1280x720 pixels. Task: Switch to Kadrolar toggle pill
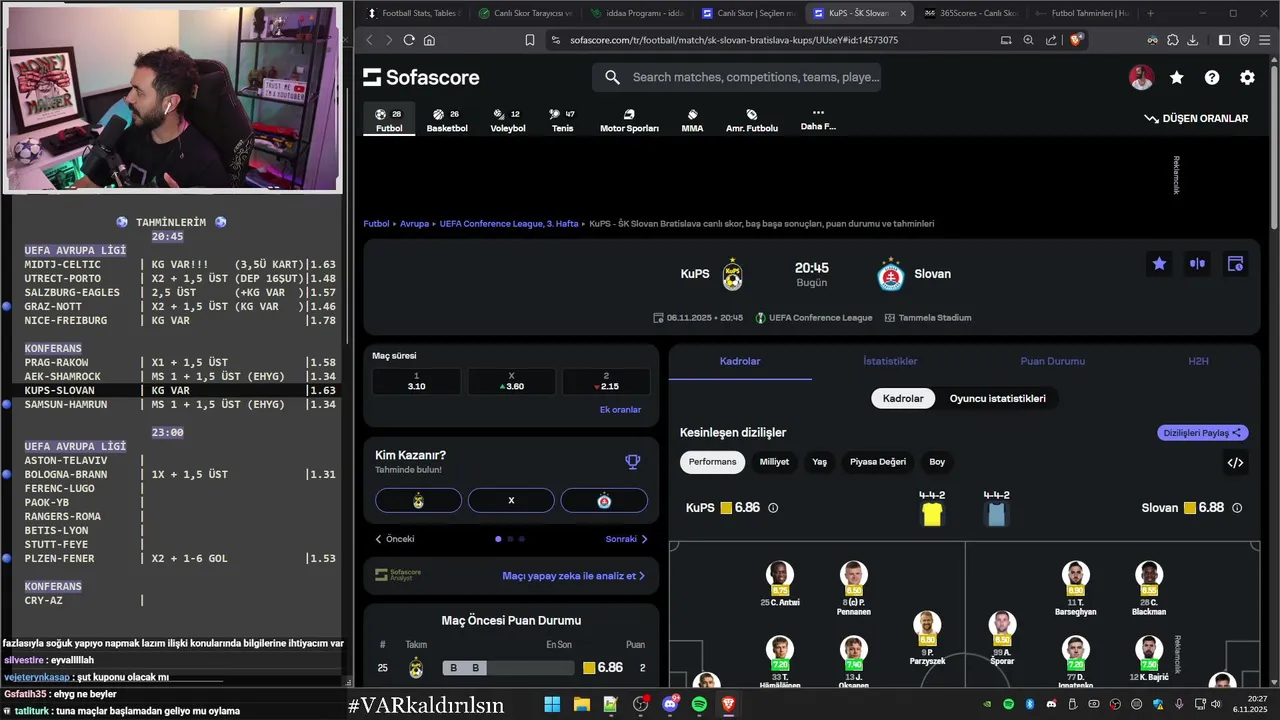tap(903, 398)
